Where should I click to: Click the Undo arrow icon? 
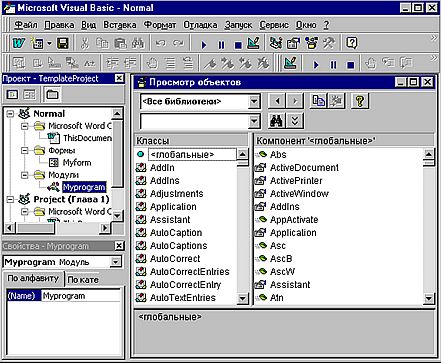[x=161, y=43]
